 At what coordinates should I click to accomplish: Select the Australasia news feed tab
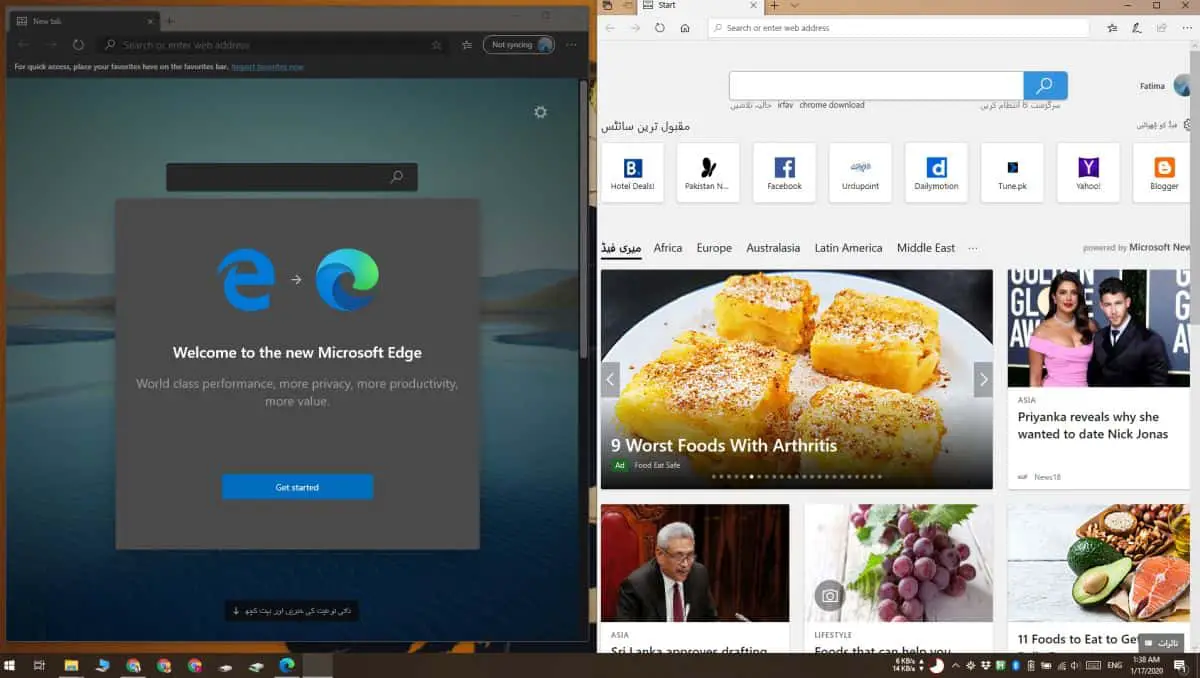[x=773, y=248]
